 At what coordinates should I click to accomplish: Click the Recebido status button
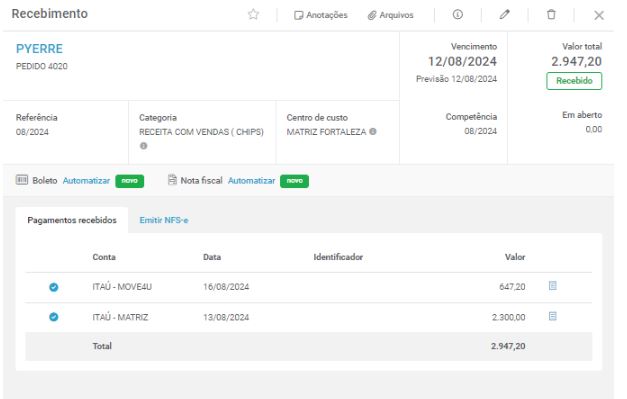(x=574, y=81)
